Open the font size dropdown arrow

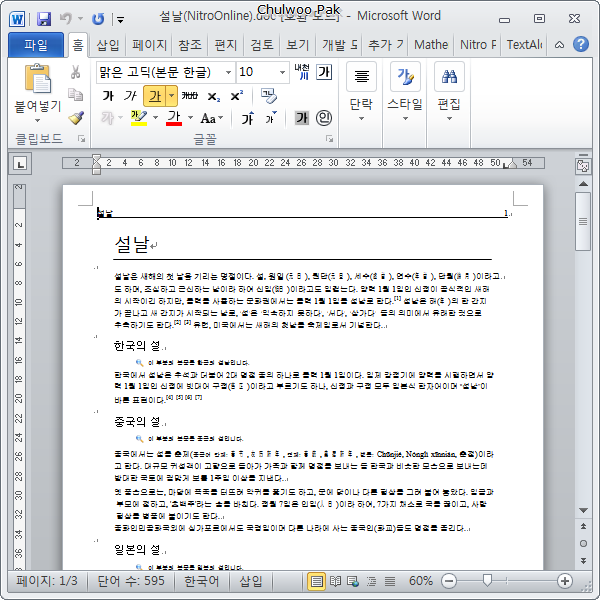click(x=282, y=72)
